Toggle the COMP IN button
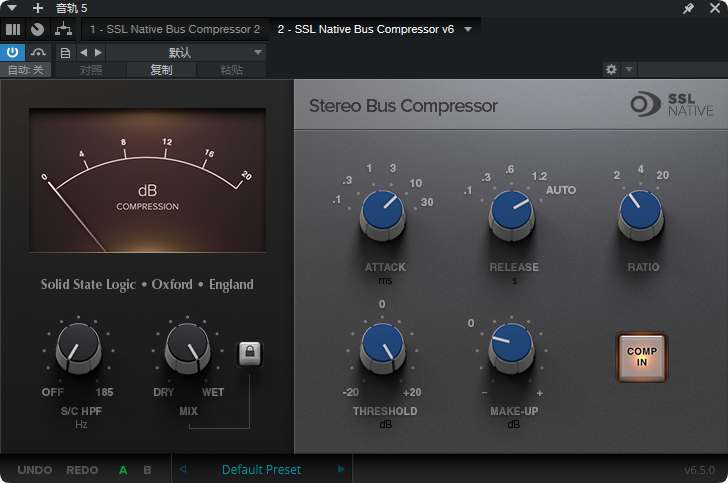Image resolution: width=728 pixels, height=483 pixels. [x=642, y=357]
